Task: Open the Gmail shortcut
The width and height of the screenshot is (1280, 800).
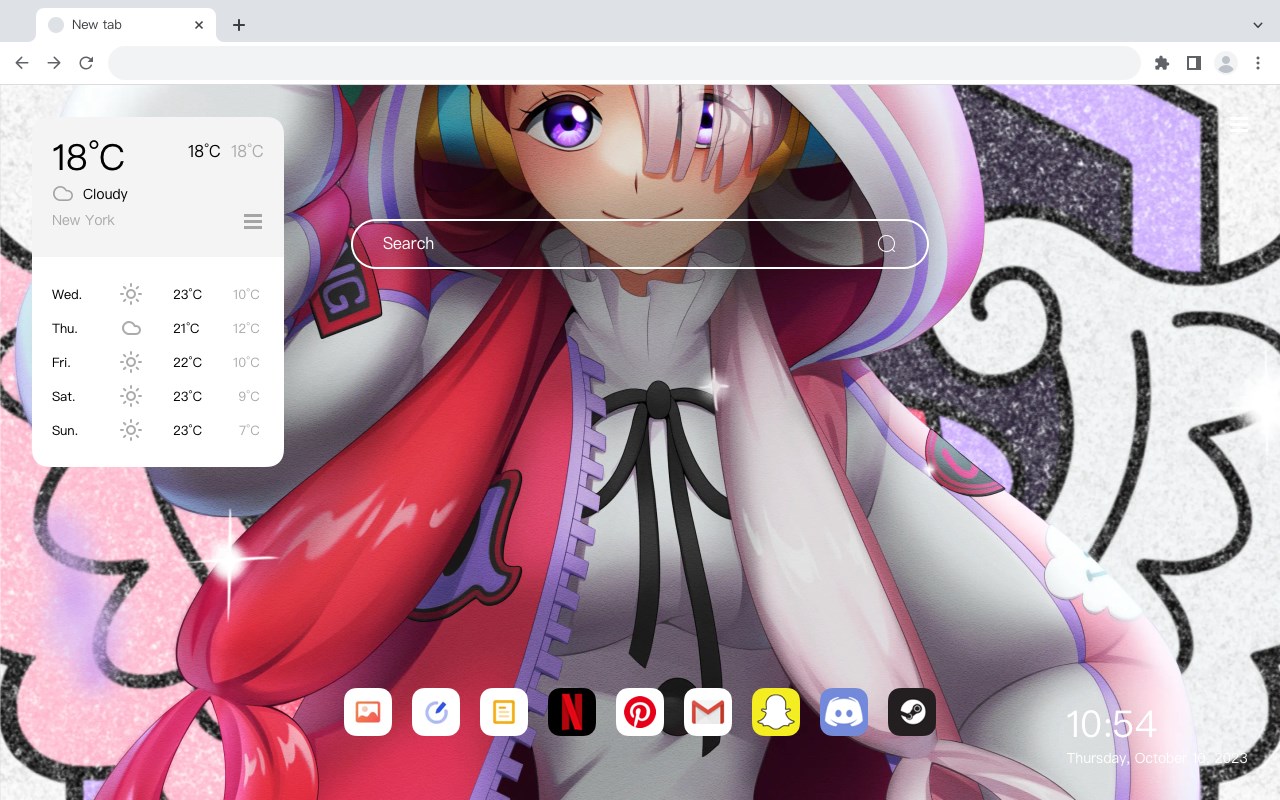Action: pyautogui.click(x=708, y=712)
